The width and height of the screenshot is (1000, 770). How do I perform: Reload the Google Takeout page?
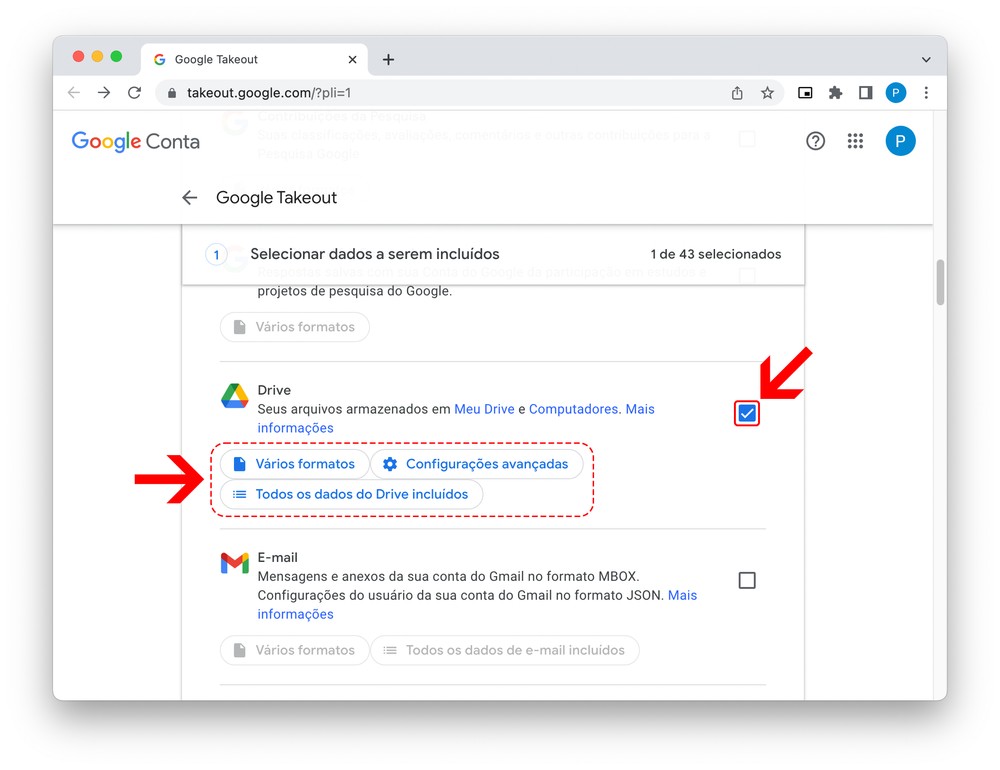134,93
